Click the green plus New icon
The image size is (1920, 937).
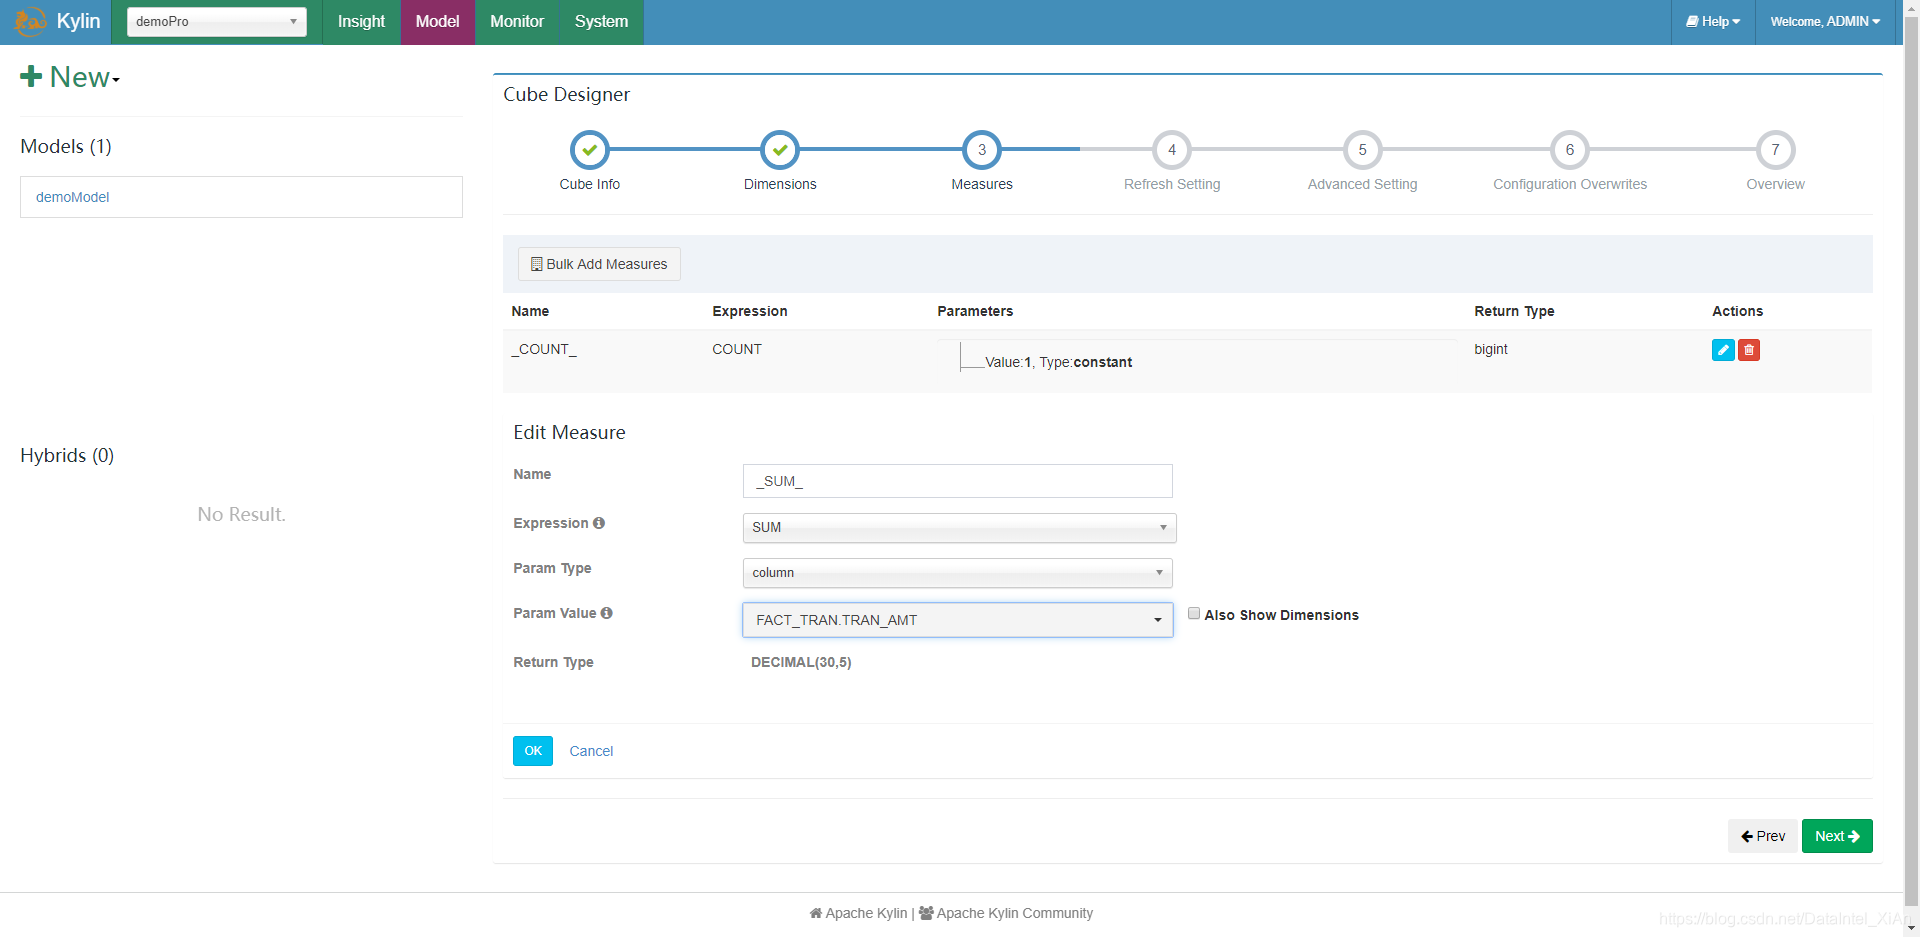pos(31,76)
